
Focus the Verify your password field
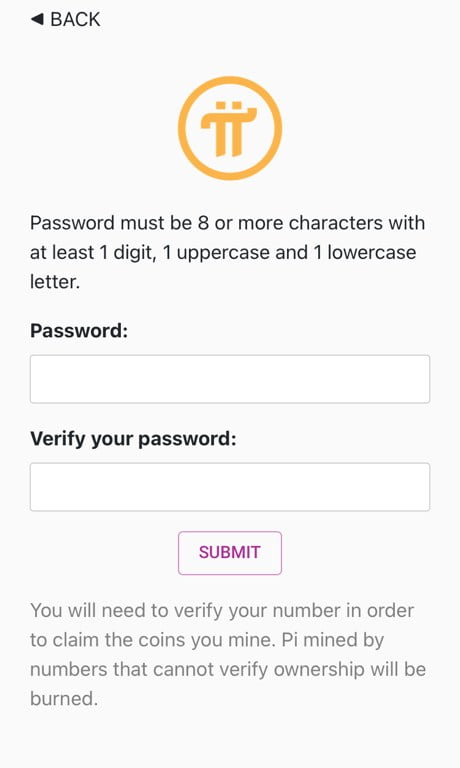click(x=230, y=487)
